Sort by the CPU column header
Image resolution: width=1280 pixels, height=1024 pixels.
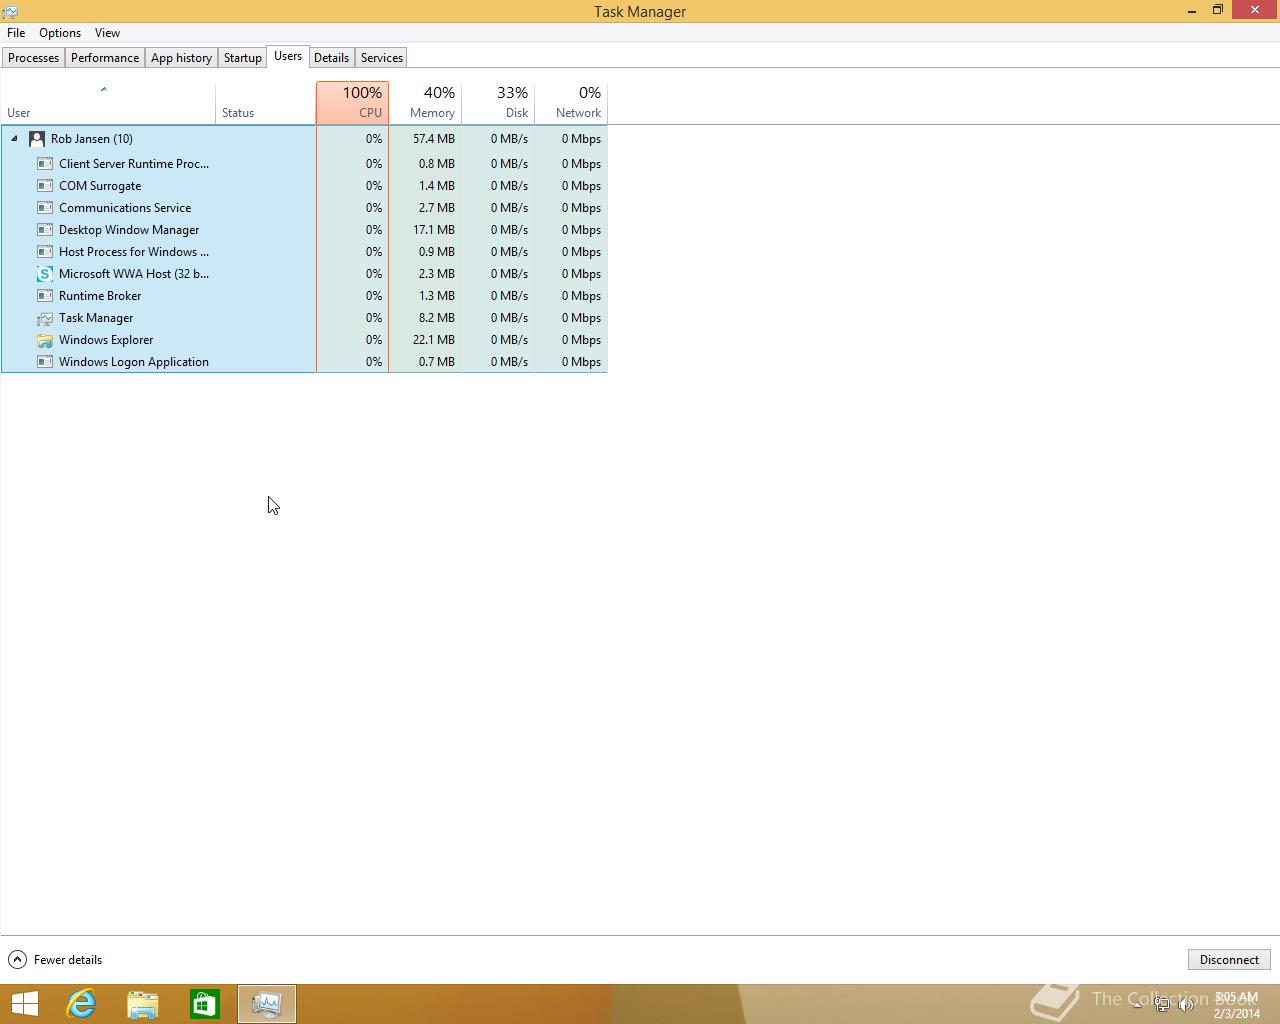[x=352, y=103]
